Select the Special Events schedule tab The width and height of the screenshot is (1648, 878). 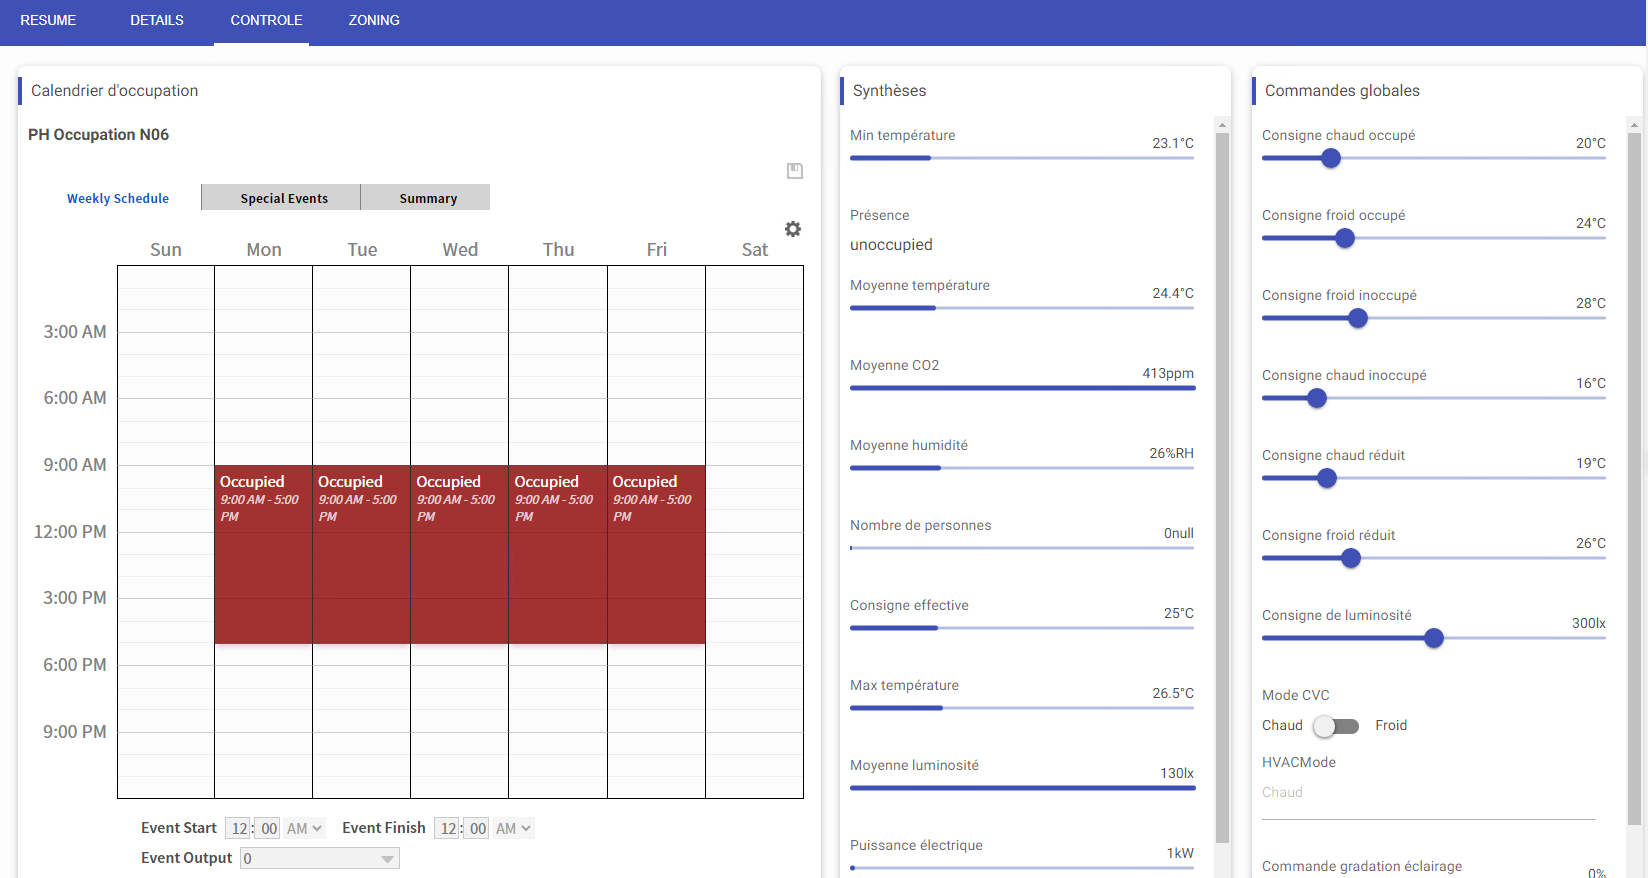click(284, 198)
